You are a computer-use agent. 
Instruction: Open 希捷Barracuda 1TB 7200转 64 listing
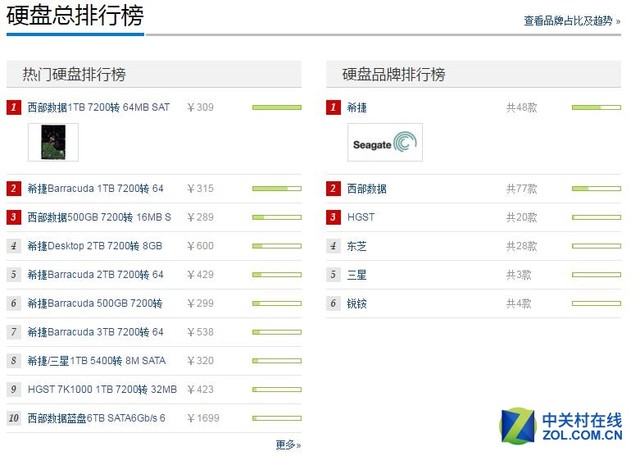pyautogui.click(x=95, y=189)
